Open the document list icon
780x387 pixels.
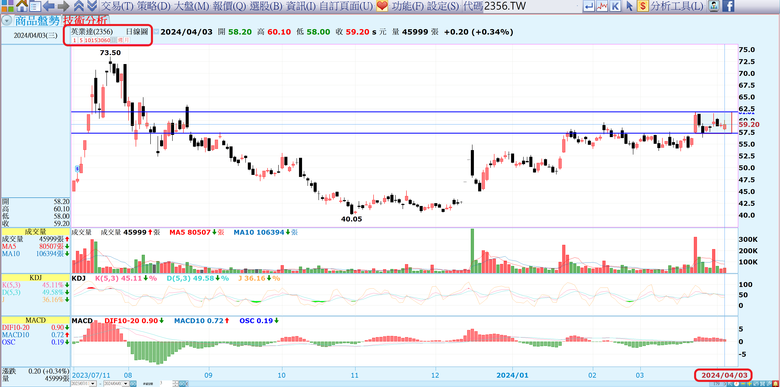[x=35, y=6]
